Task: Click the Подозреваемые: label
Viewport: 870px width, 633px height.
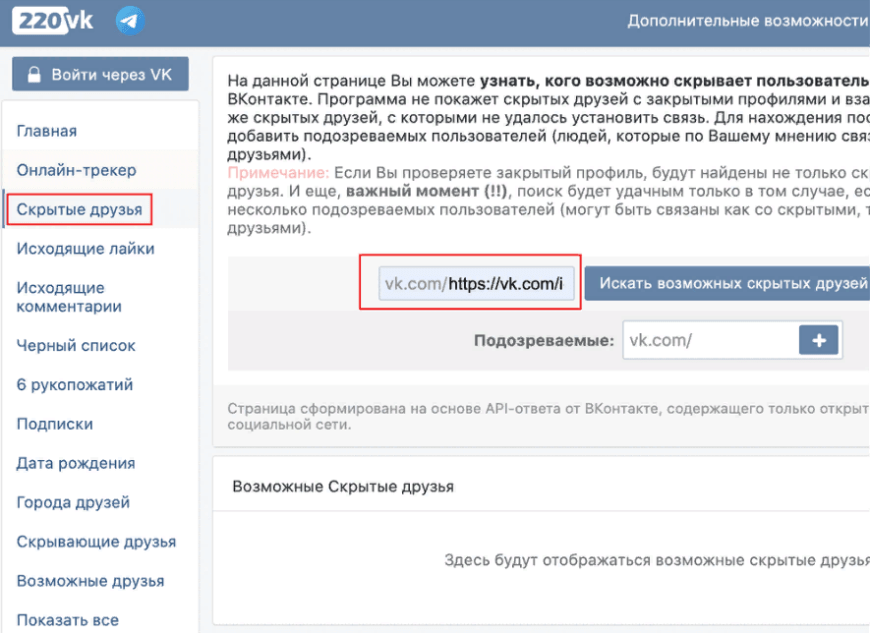Action: (544, 340)
